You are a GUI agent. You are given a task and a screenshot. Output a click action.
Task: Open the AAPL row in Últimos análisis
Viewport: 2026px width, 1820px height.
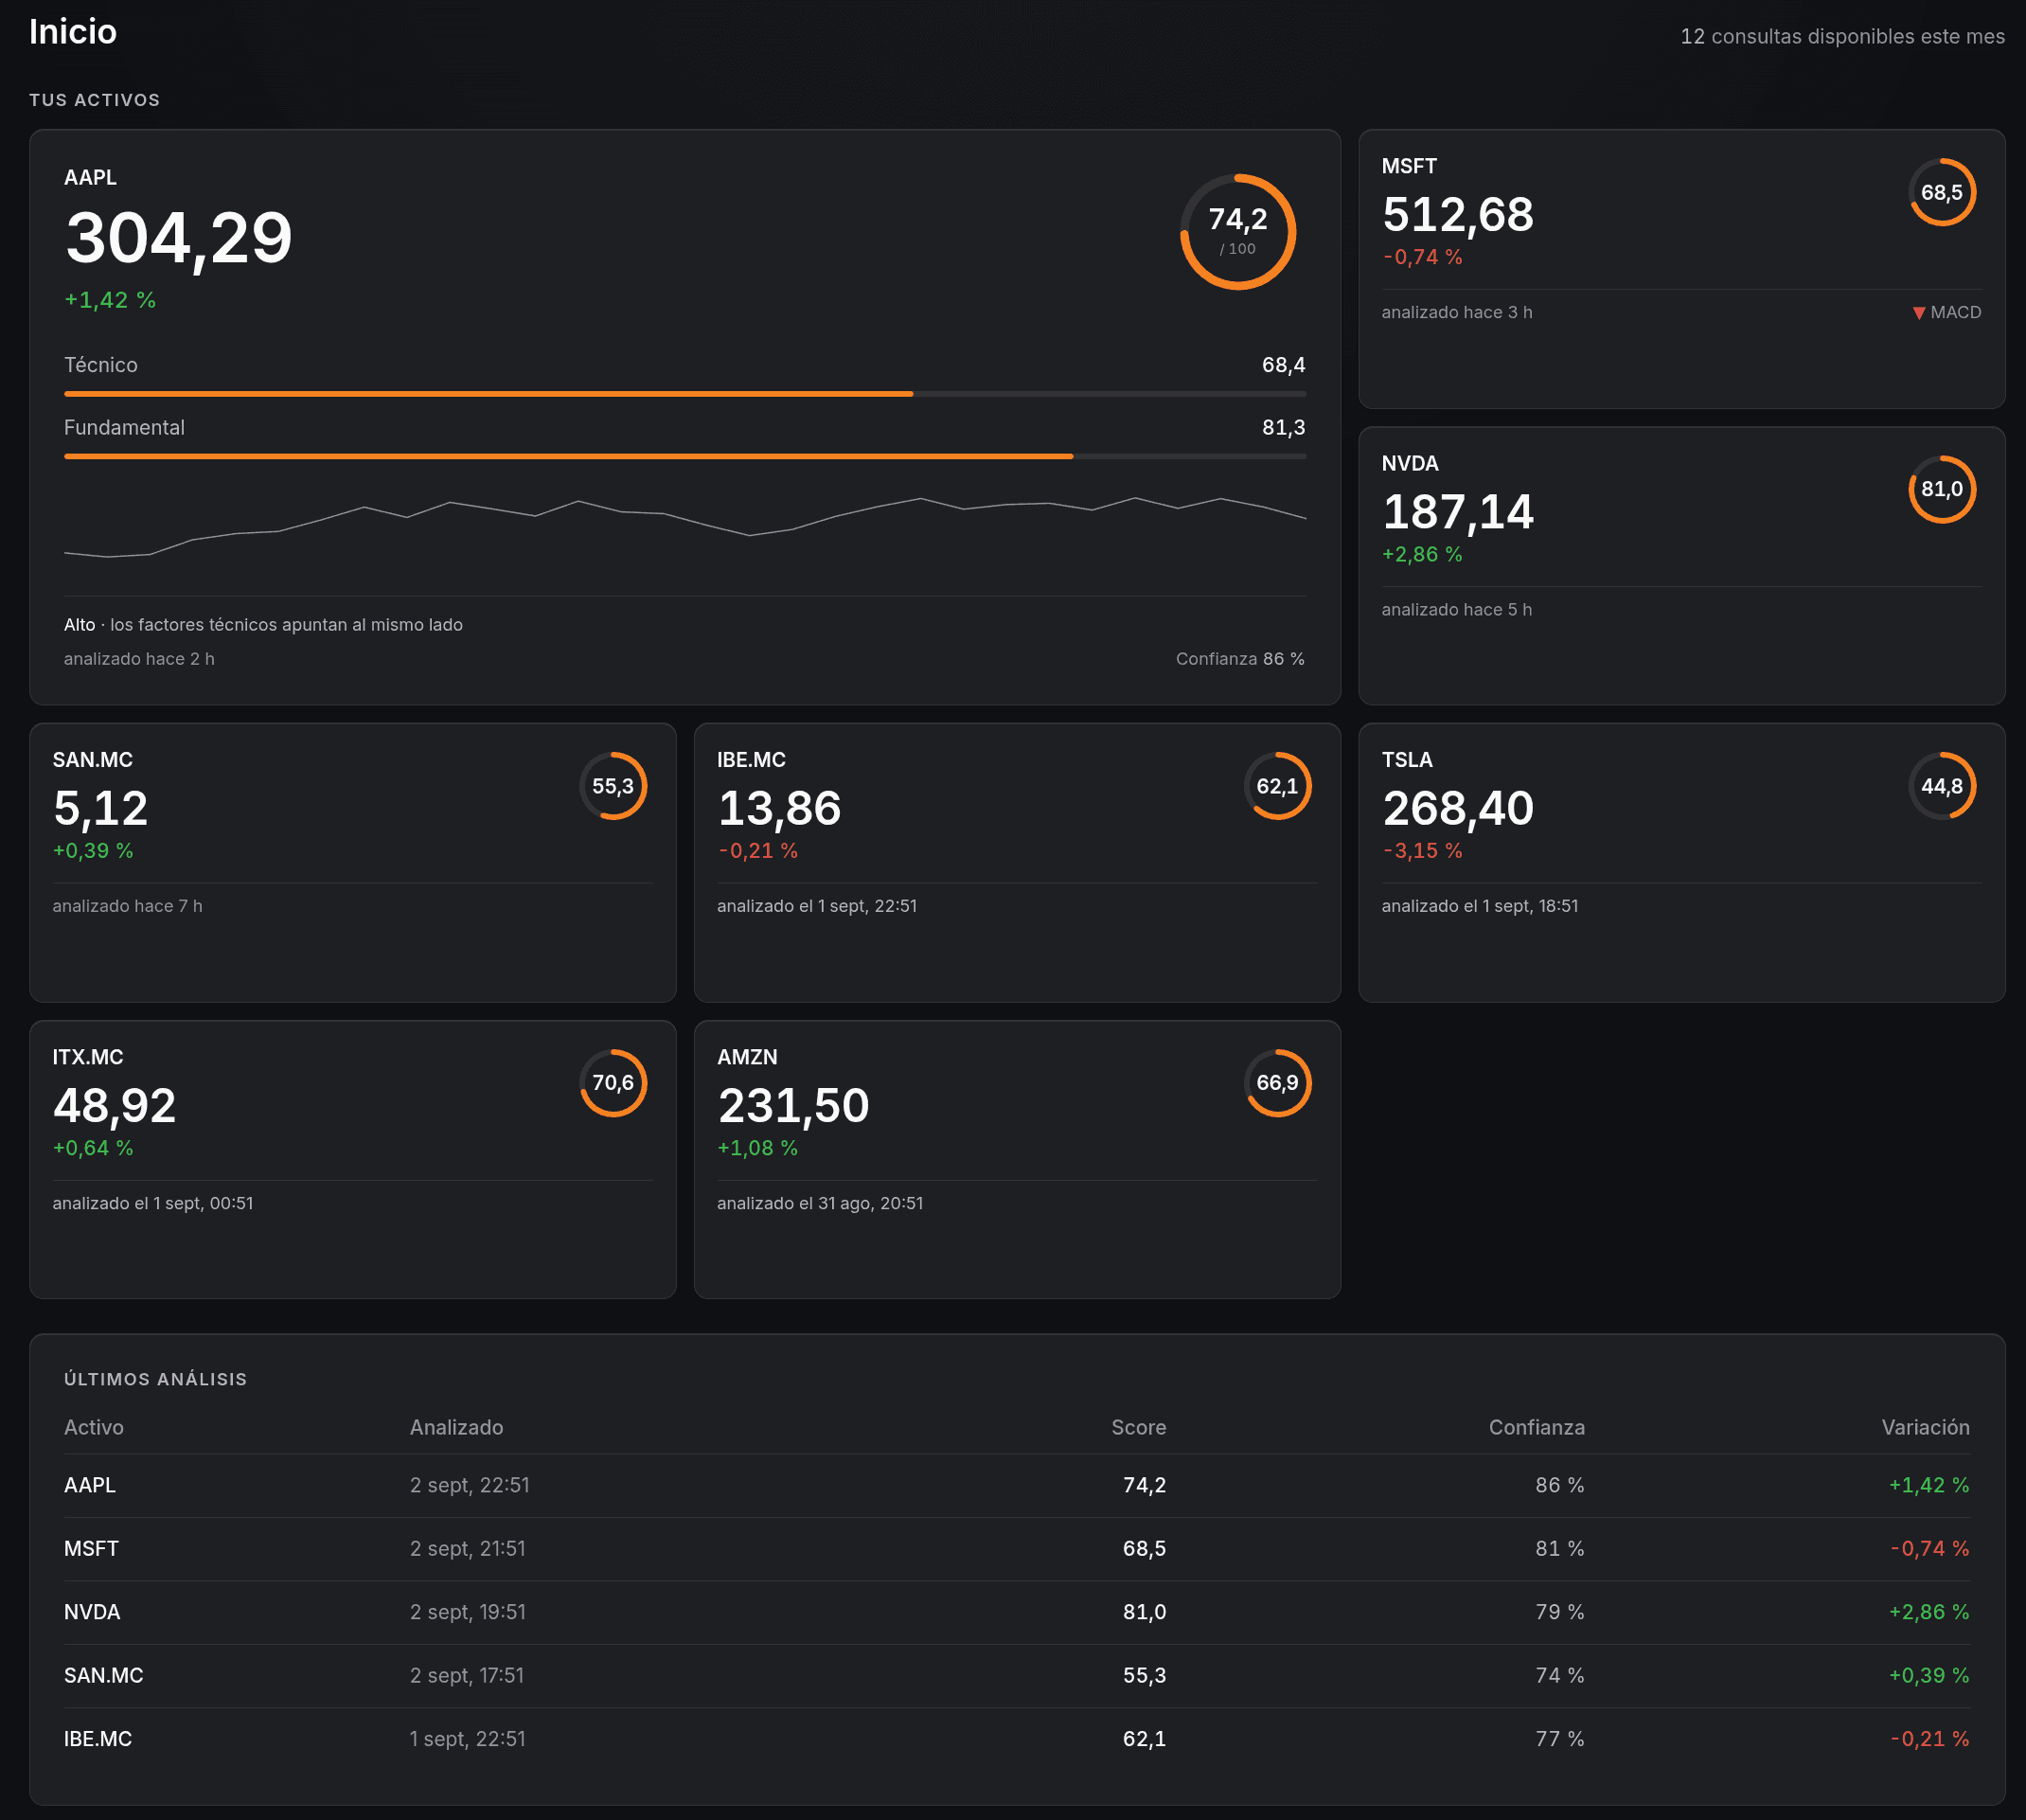(x=1017, y=1485)
